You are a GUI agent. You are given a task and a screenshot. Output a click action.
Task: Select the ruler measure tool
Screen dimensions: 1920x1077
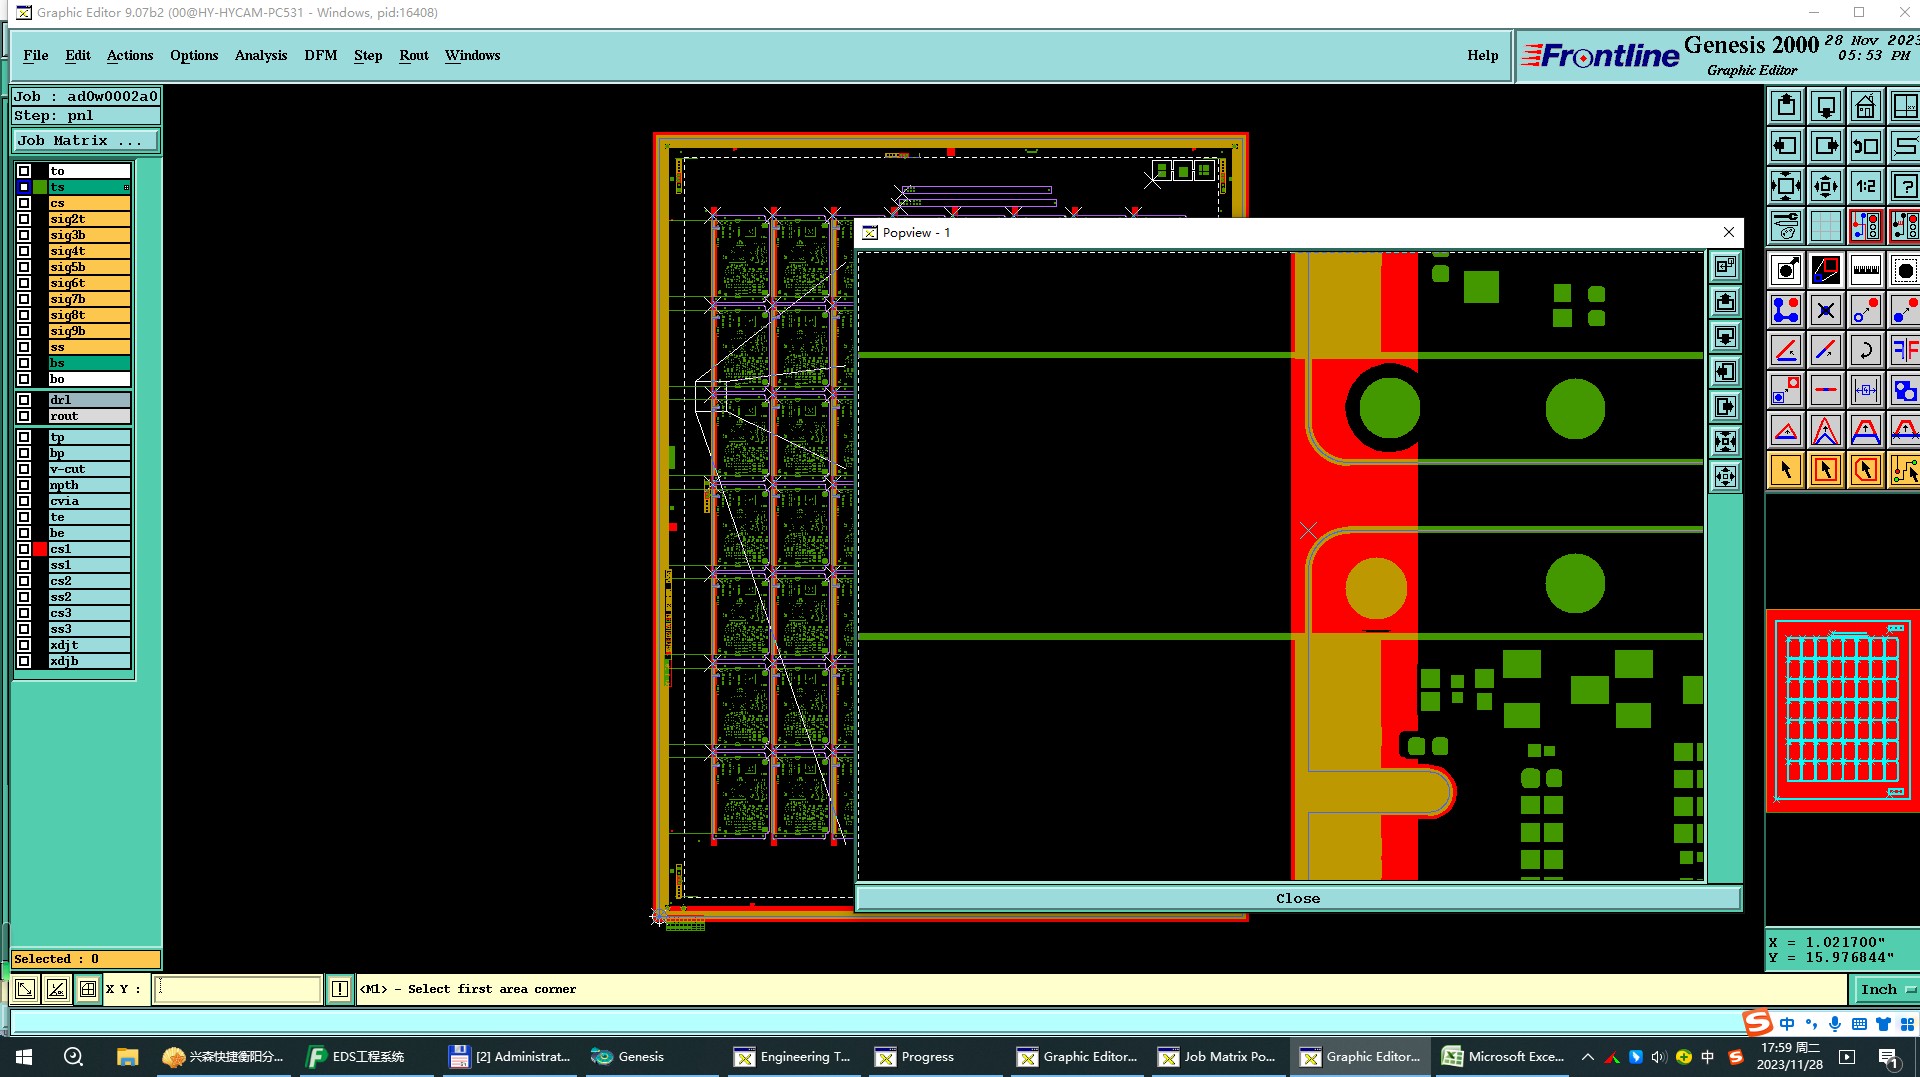(1866, 270)
